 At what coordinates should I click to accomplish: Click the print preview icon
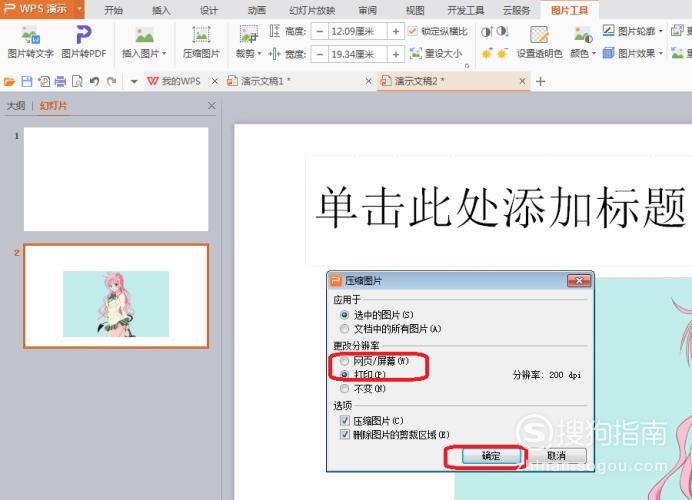click(77, 82)
